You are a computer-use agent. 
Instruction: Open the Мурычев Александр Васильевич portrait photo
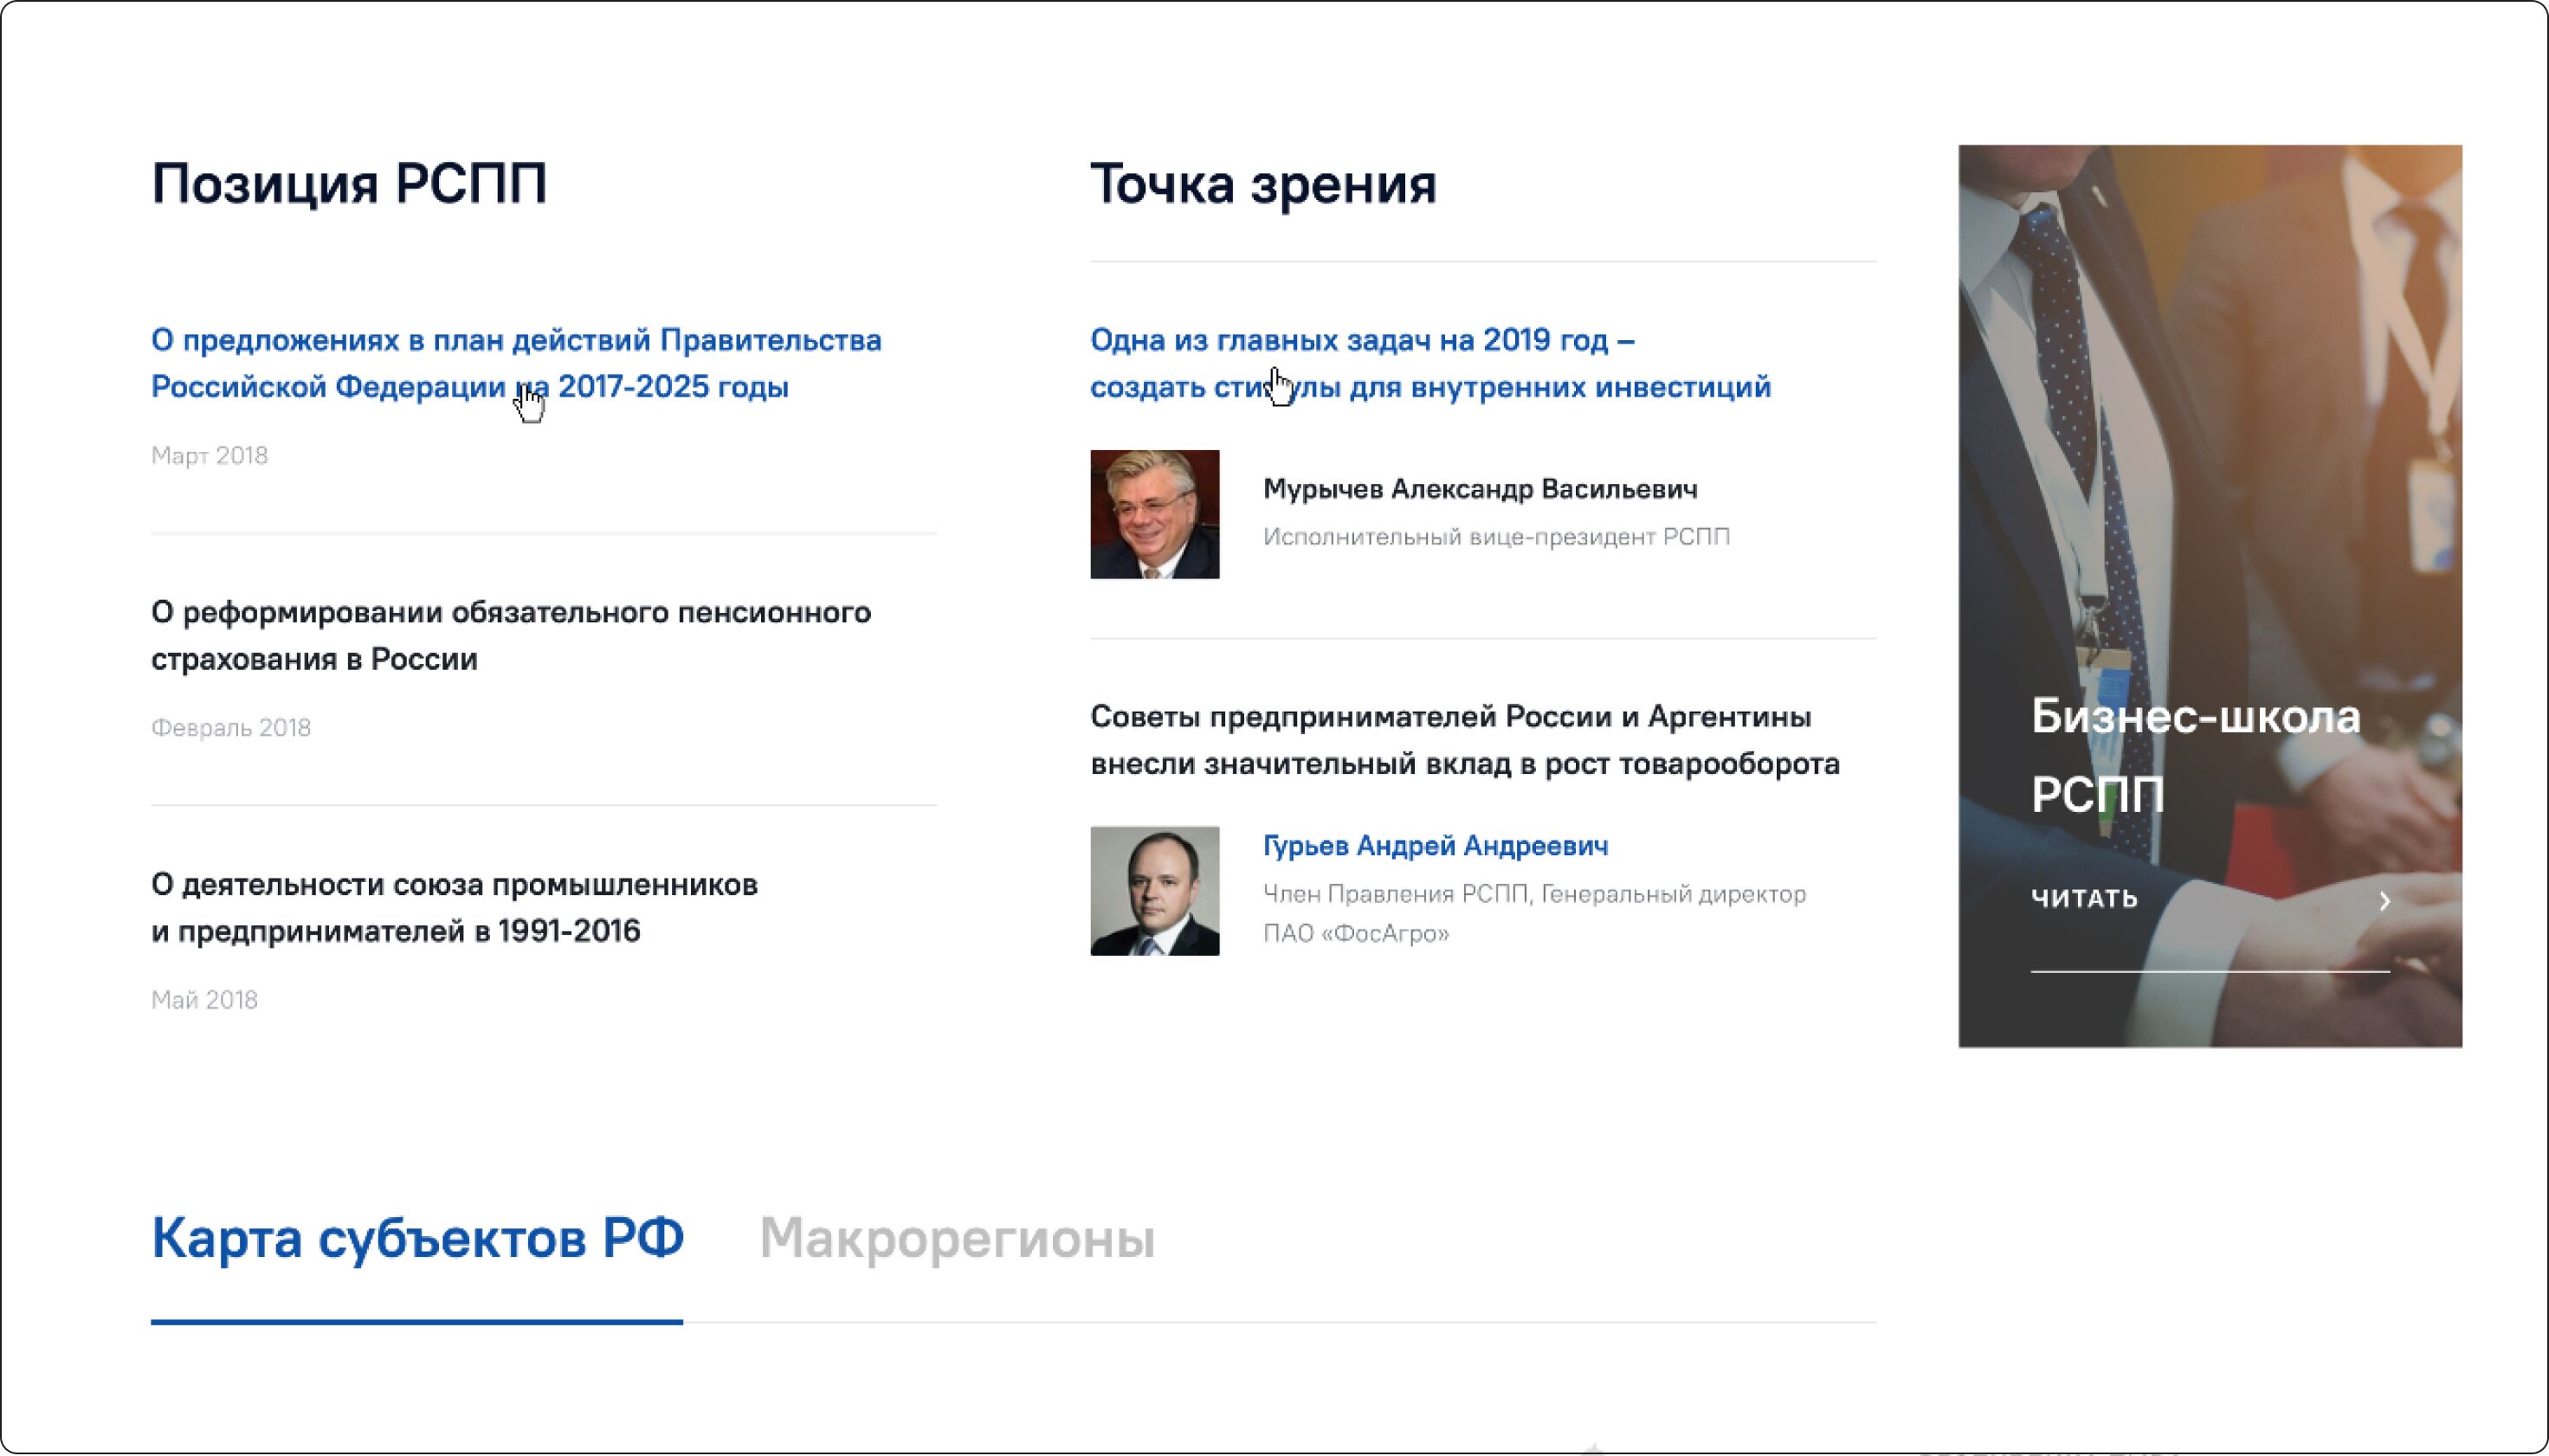coord(1154,514)
